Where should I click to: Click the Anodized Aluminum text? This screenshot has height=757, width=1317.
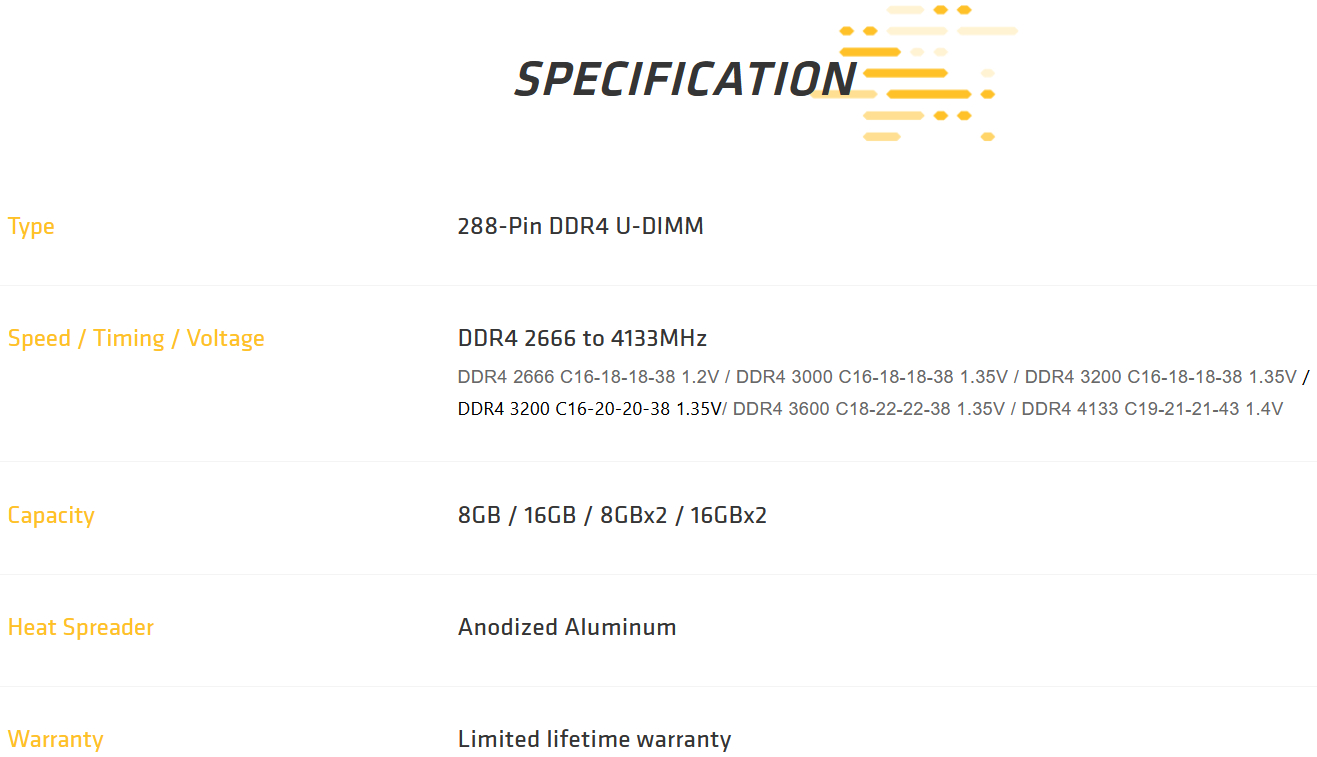(567, 627)
